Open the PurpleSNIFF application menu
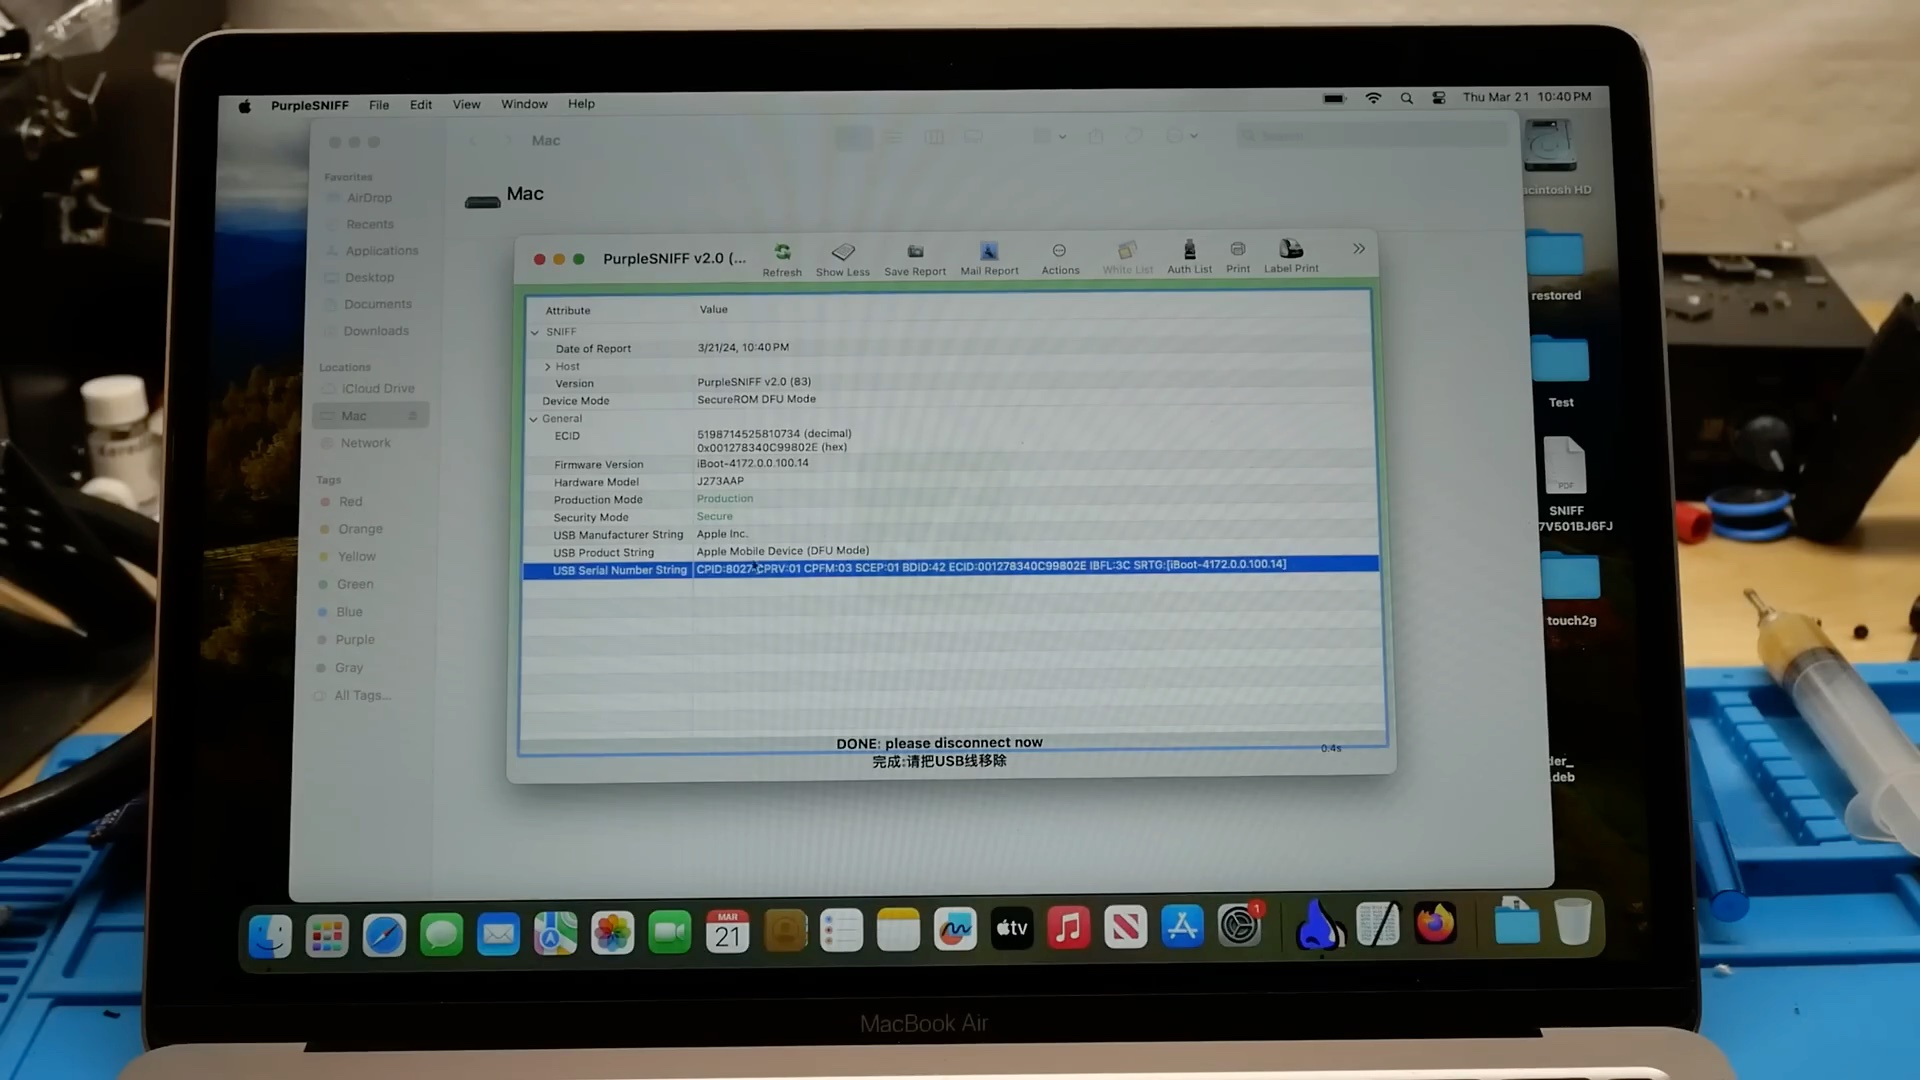Viewport: 1920px width, 1080px height. click(x=310, y=105)
